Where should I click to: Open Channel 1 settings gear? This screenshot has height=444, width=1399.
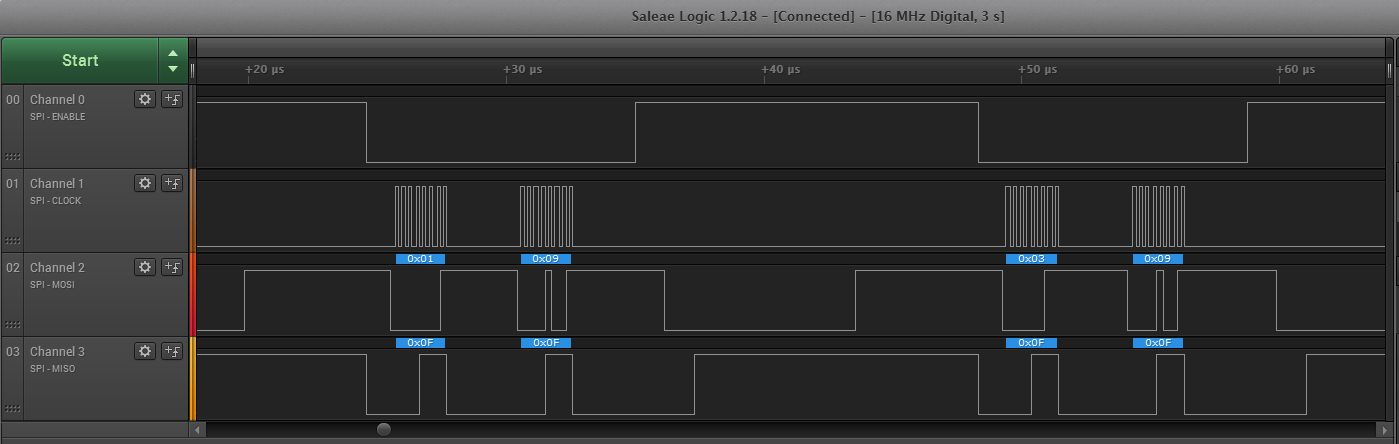pos(145,183)
